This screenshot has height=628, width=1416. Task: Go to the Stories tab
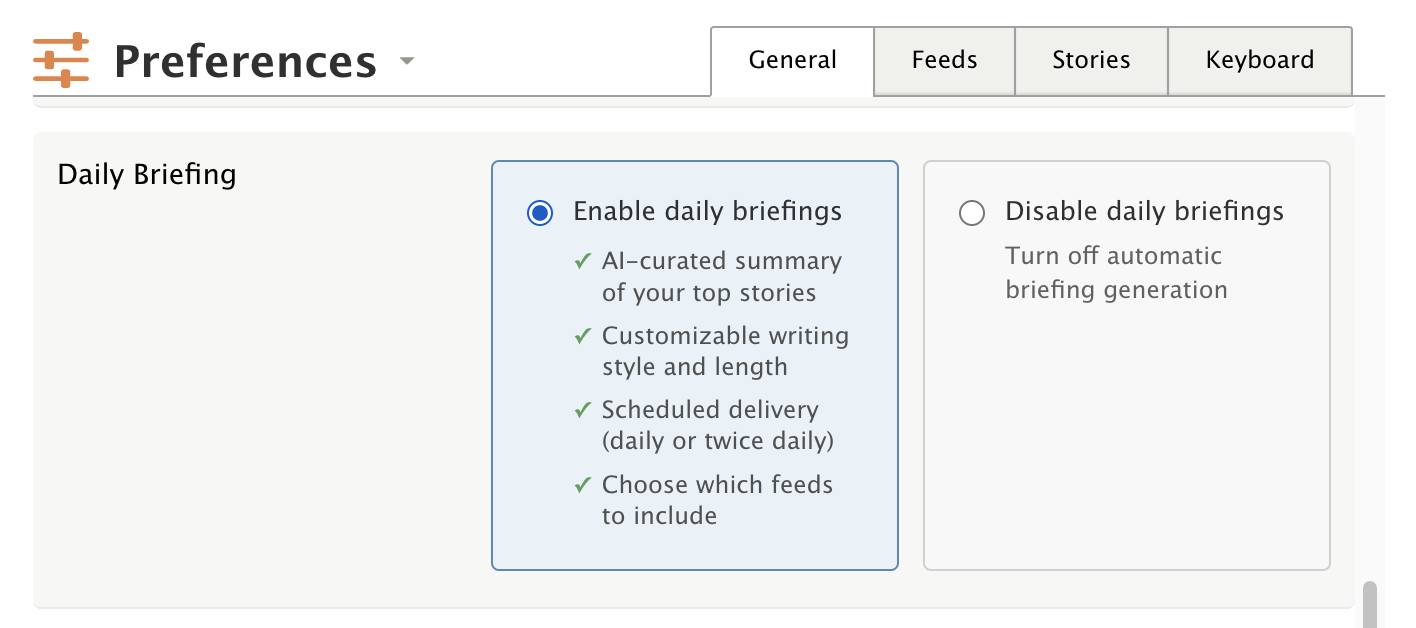(1091, 61)
